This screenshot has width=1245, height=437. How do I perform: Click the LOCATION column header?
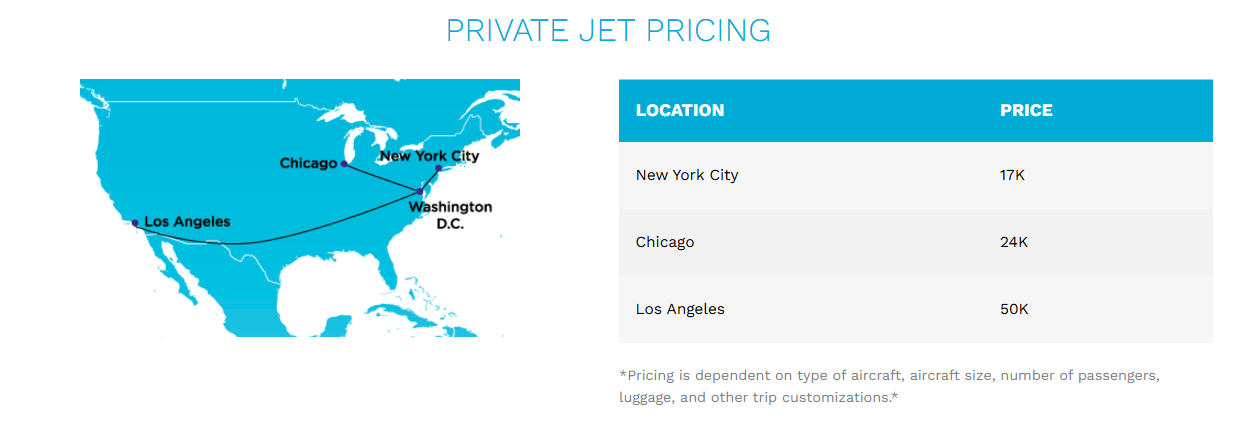pos(680,110)
